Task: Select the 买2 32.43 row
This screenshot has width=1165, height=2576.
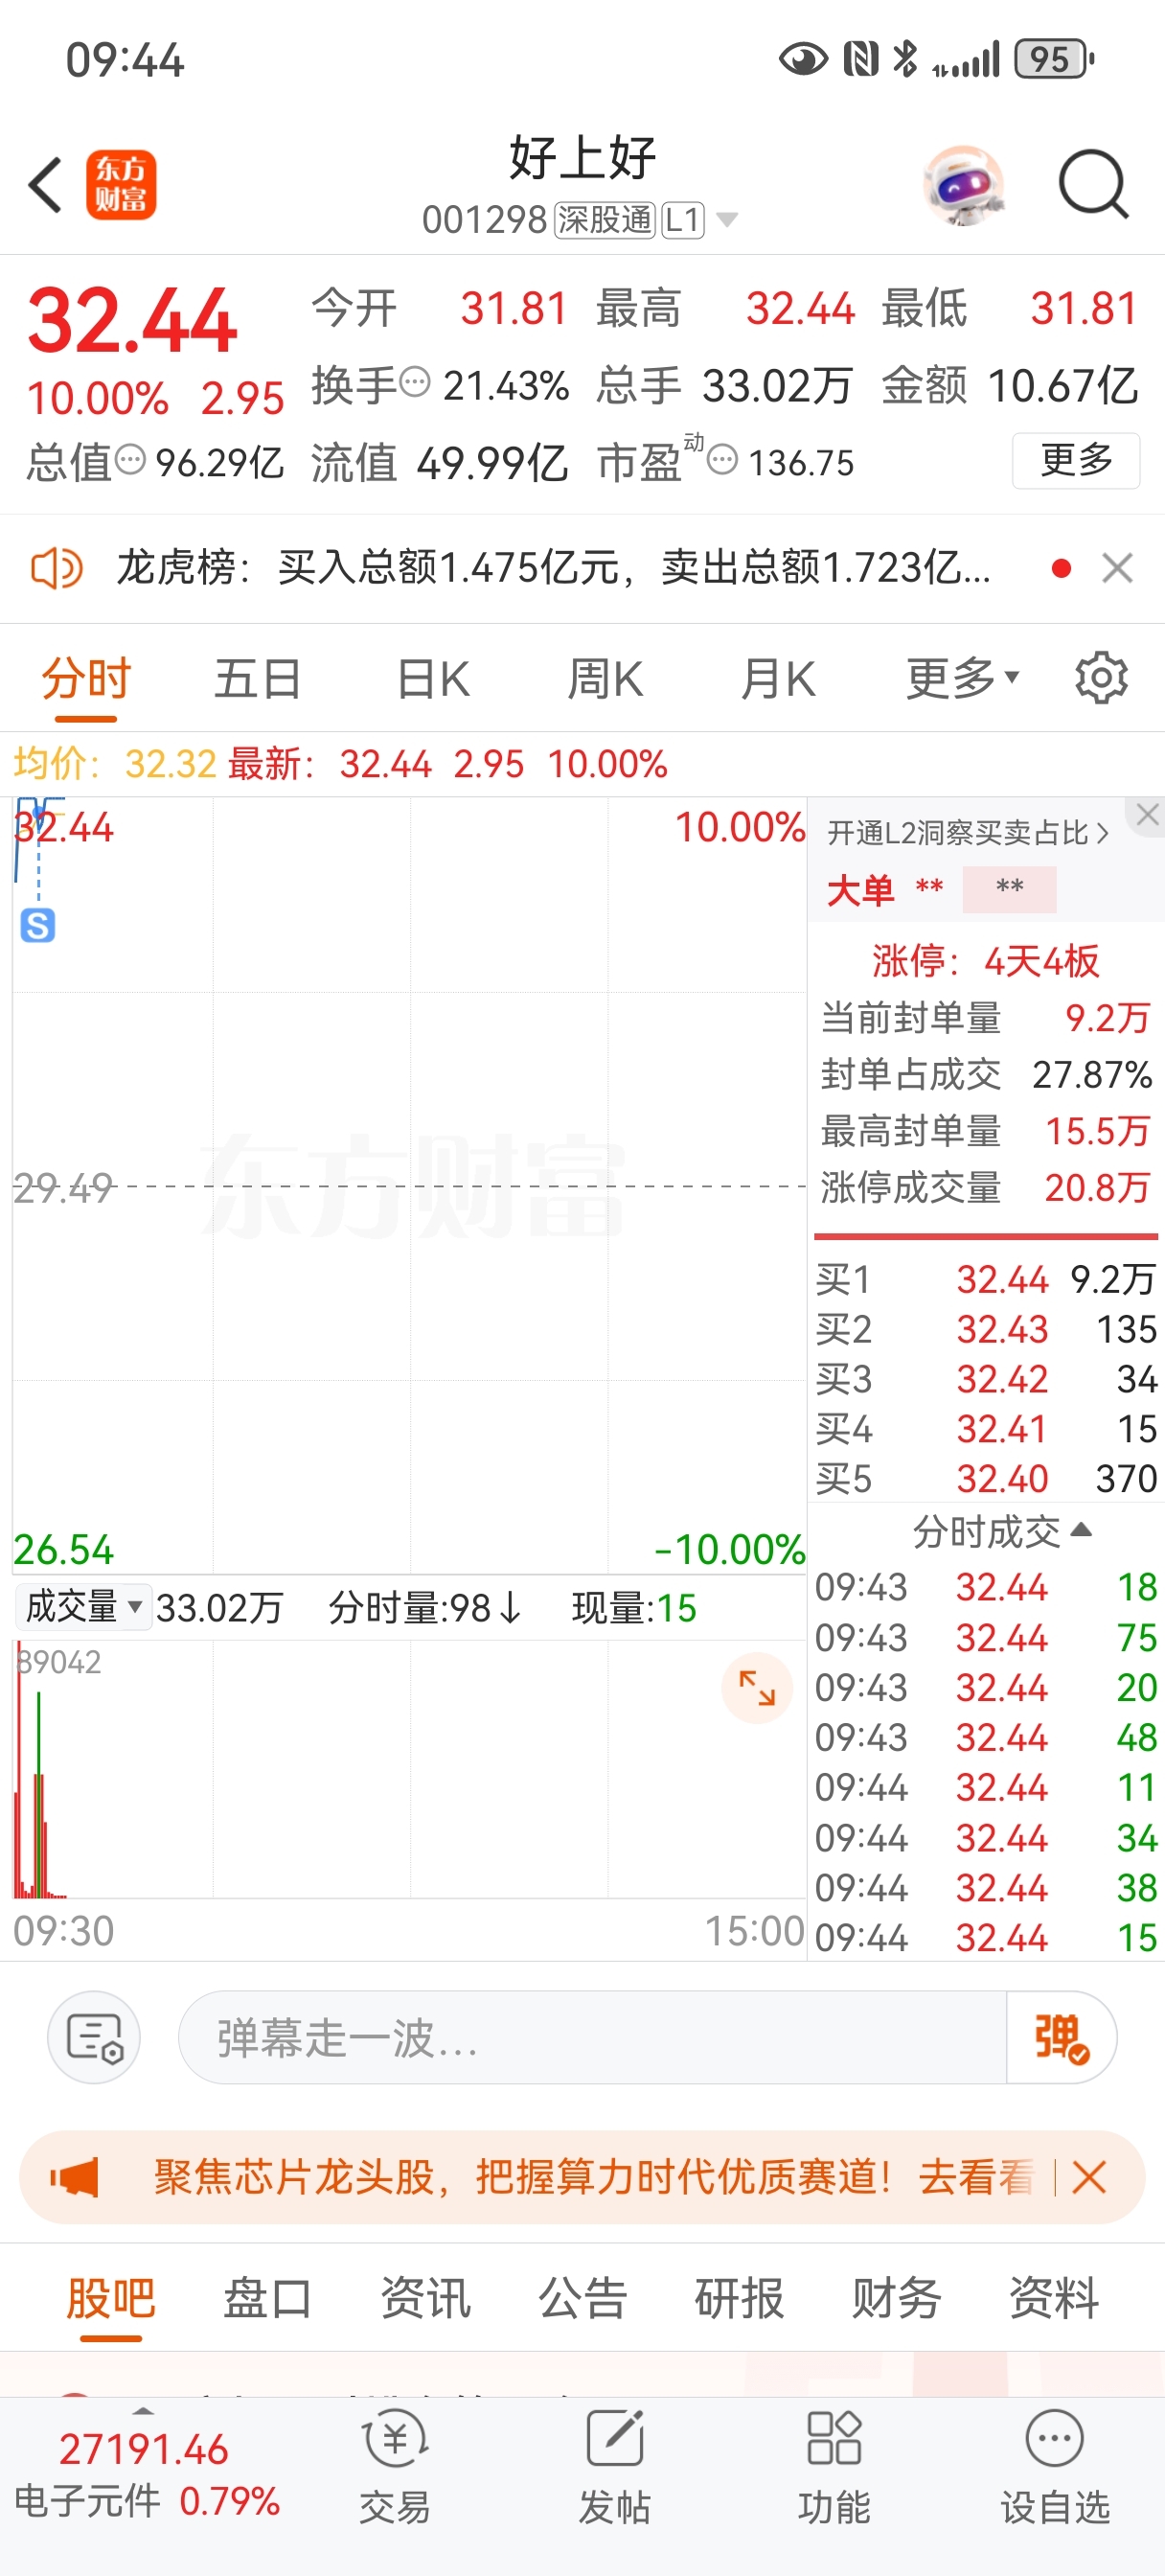Action: tap(986, 1329)
